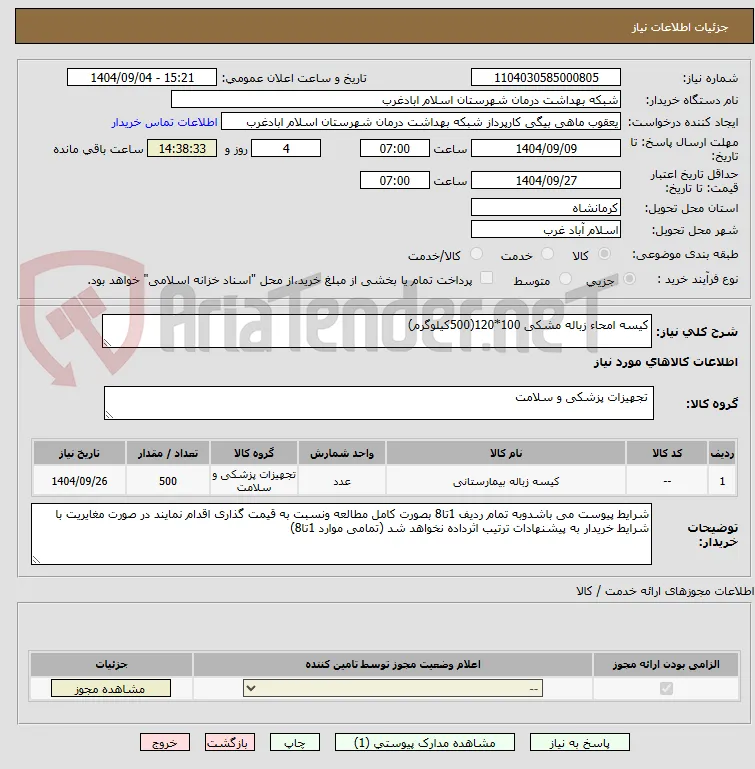Select the کالا/خدمت radio button
This screenshot has width=755, height=769.
(x=476, y=254)
